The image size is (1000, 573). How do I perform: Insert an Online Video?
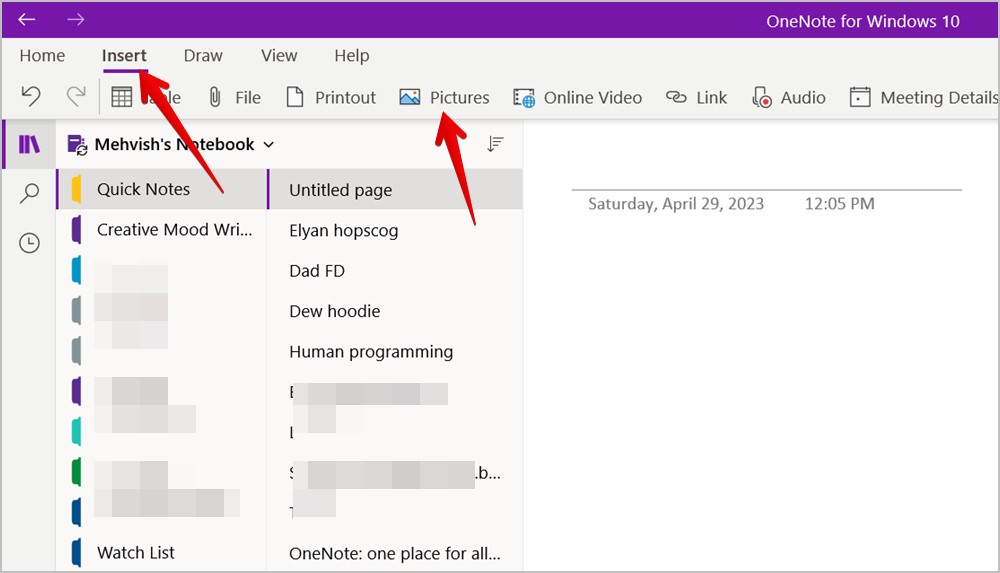(578, 98)
